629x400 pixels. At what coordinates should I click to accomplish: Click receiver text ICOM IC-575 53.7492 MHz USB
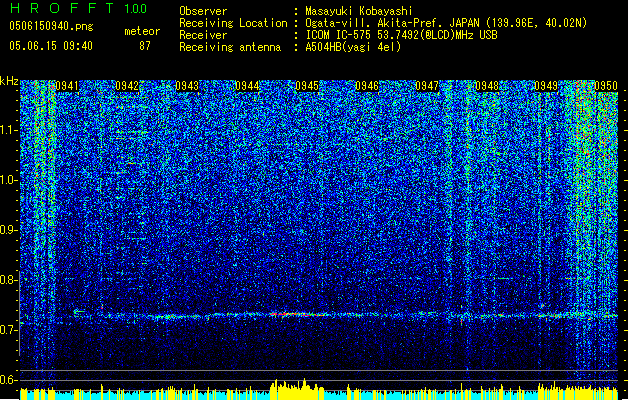click(x=401, y=35)
